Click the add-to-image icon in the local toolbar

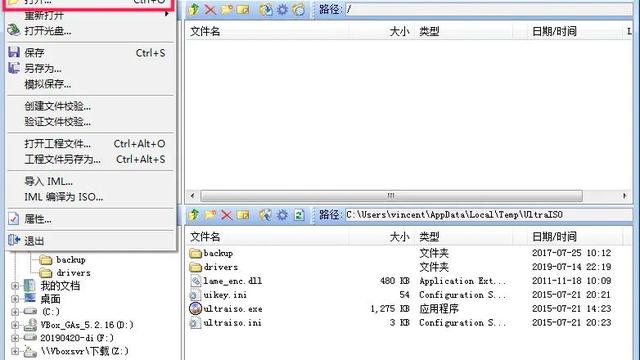click(266, 215)
